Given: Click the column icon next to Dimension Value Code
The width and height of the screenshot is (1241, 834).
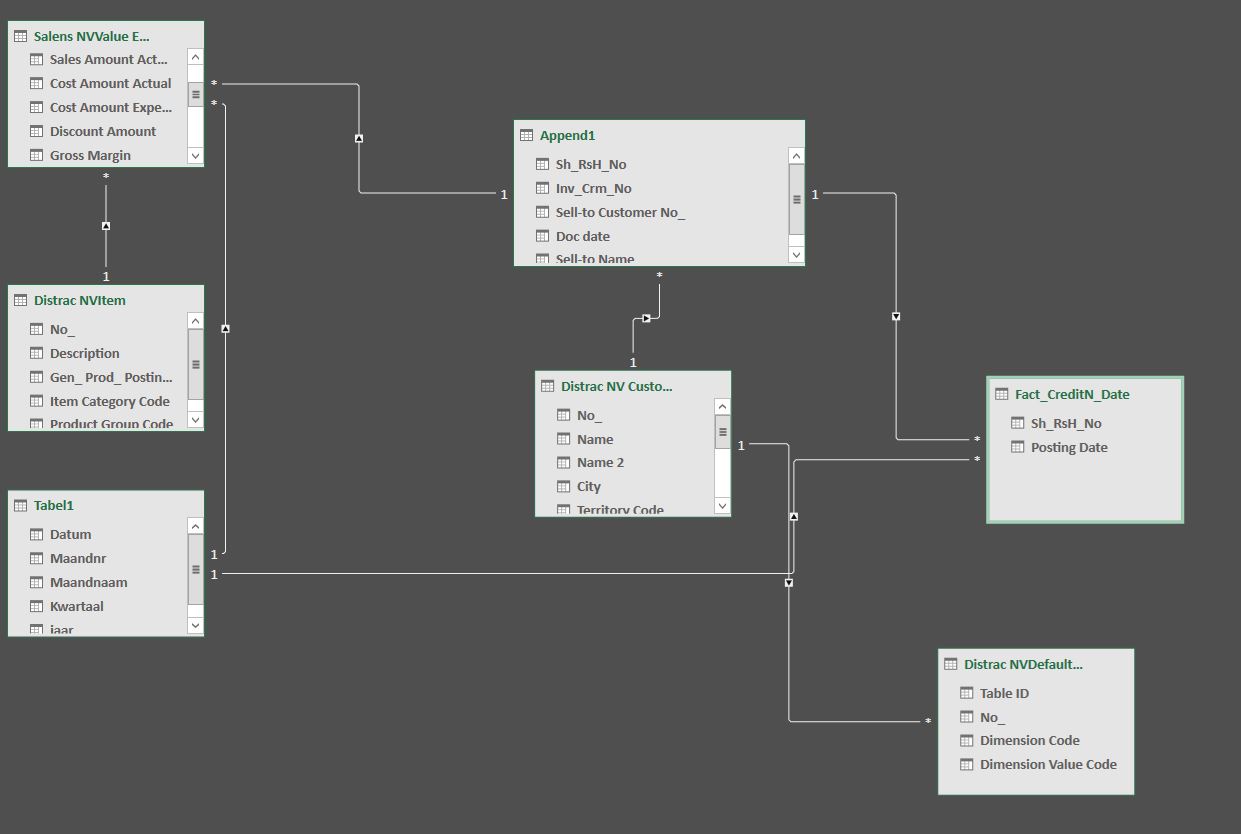Looking at the screenshot, I should coord(967,764).
